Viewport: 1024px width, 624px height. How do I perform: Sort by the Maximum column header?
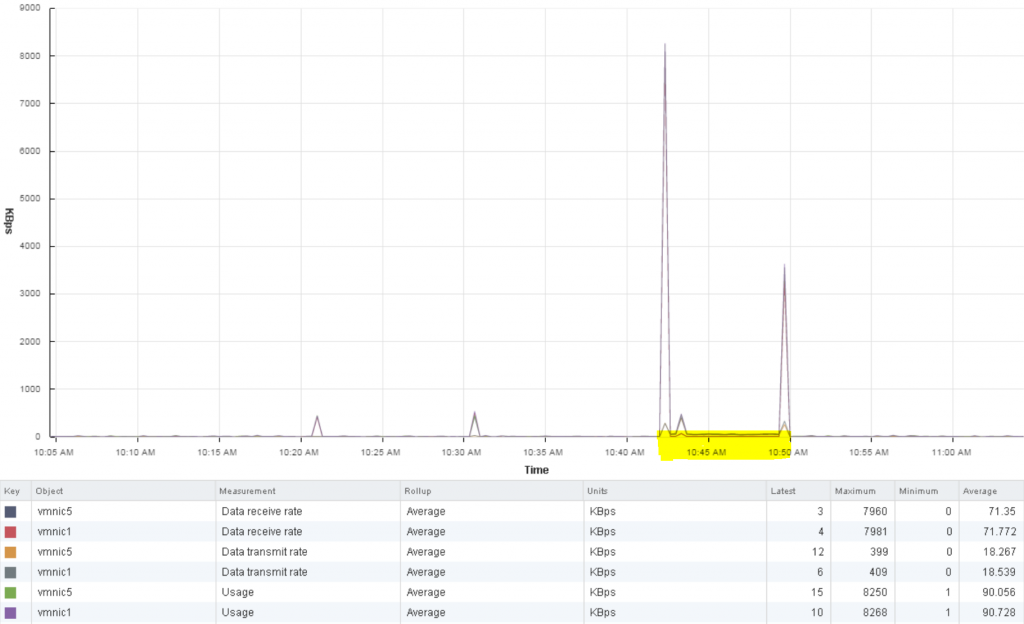854,491
